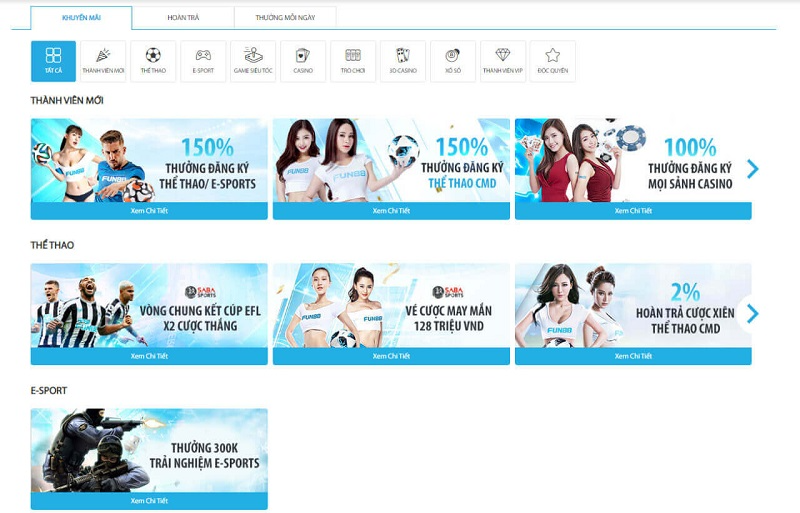The height and width of the screenshot is (513, 800).
Task: Open the Thưởng Mỗi Ngày tab
Action: coord(285,18)
